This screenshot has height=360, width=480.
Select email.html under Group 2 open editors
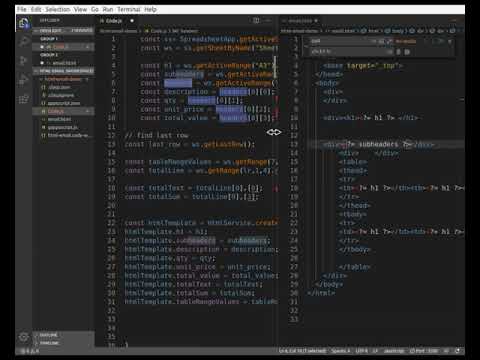(x=63, y=63)
